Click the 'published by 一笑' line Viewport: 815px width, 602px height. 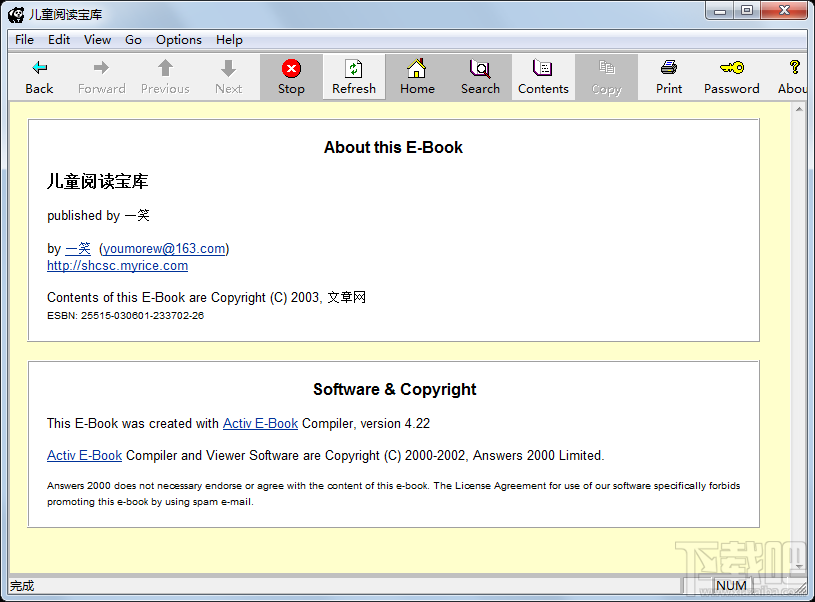(98, 215)
